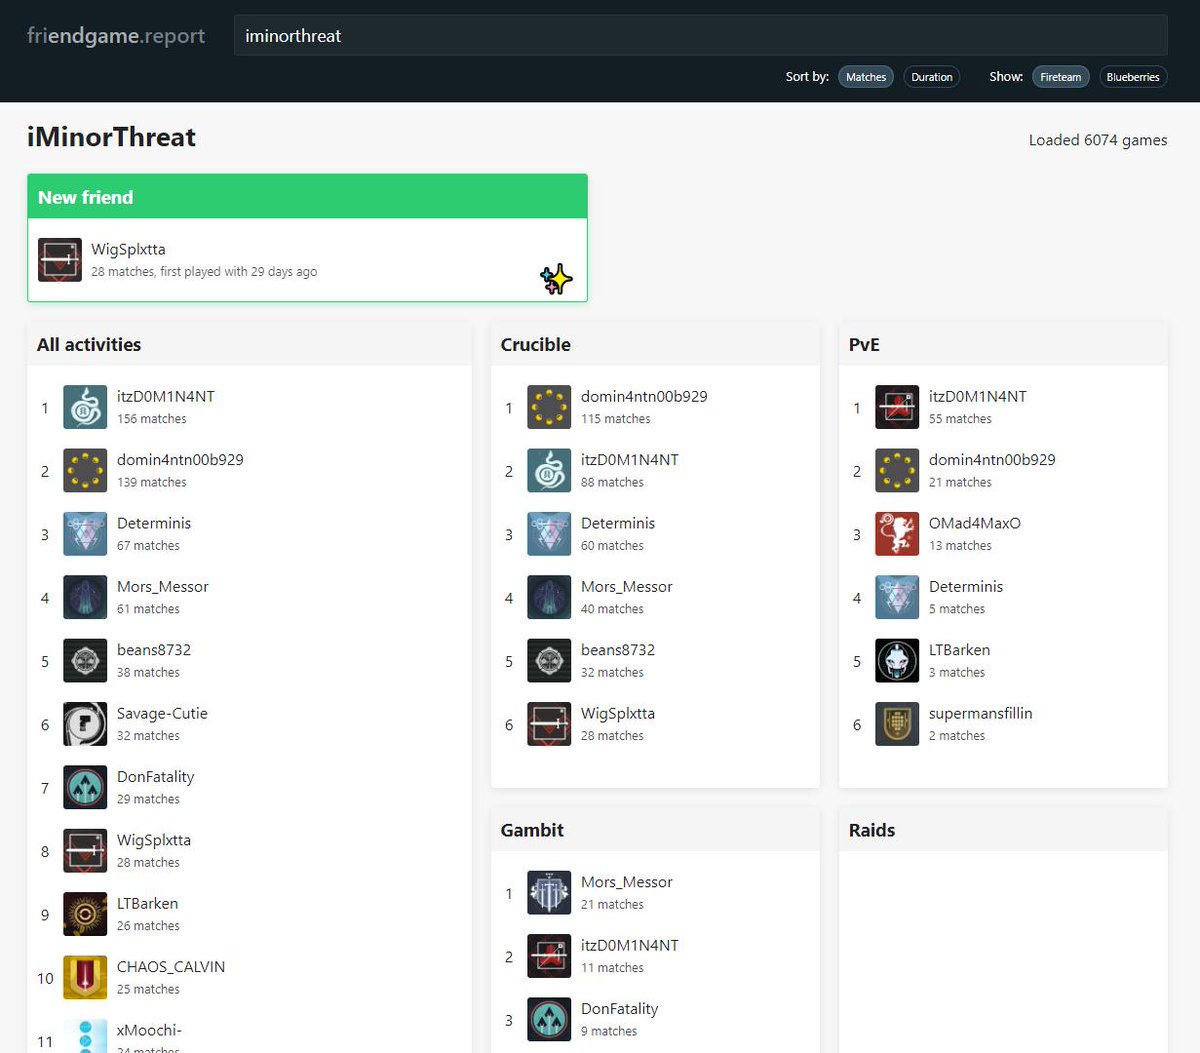Click the 28 matches first played text
Screen dimensions: 1200x1053
pyautogui.click(x=204, y=271)
